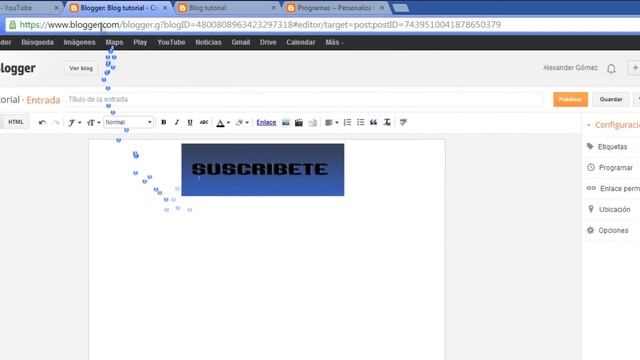Screen dimensions: 640x360
Task: Click the browser address bar URL
Action: coord(260,25)
